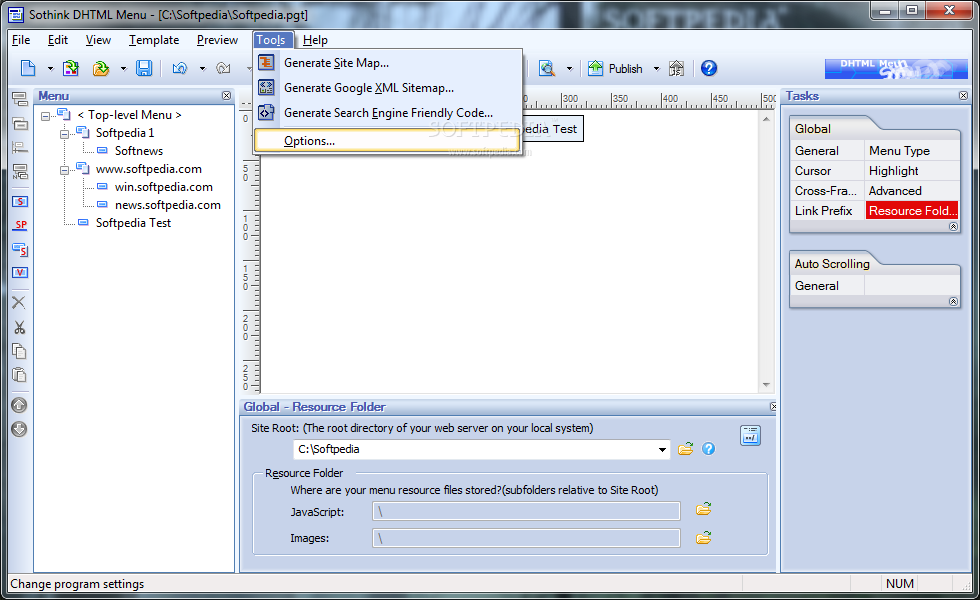Click the Move Up round arrow icon
980x600 pixels.
click(x=19, y=405)
